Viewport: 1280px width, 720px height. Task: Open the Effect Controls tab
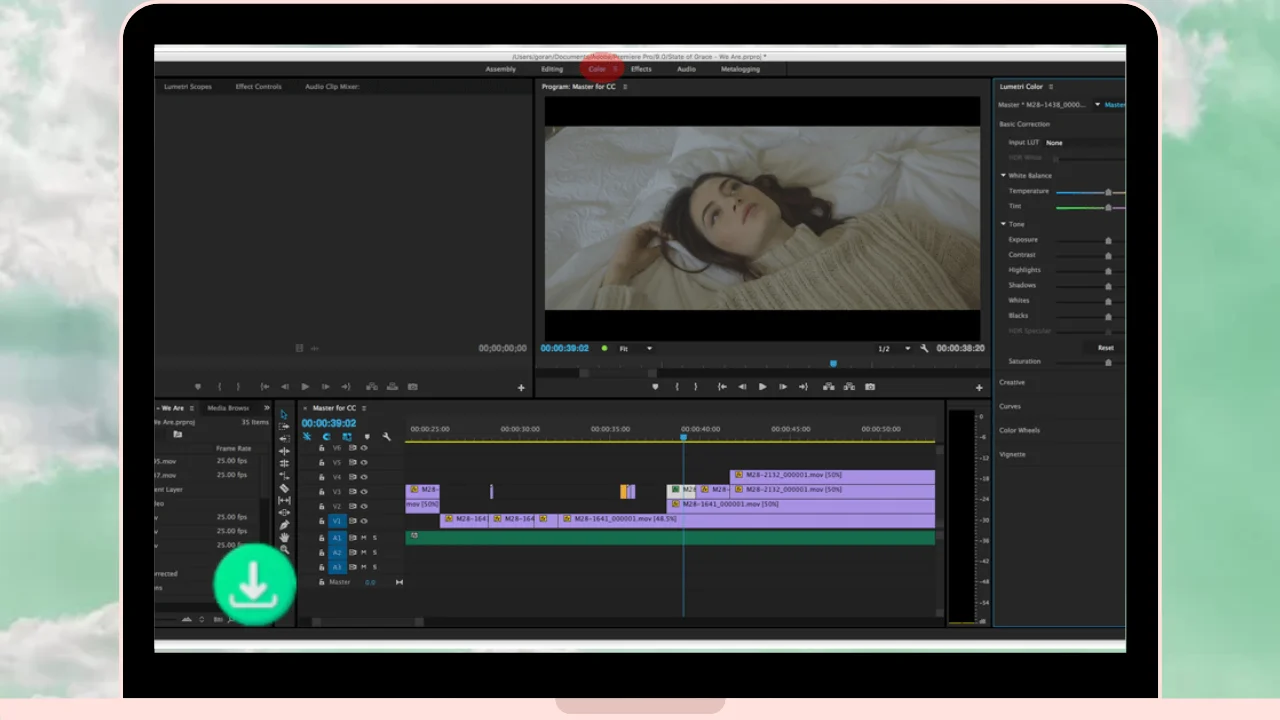(259, 87)
